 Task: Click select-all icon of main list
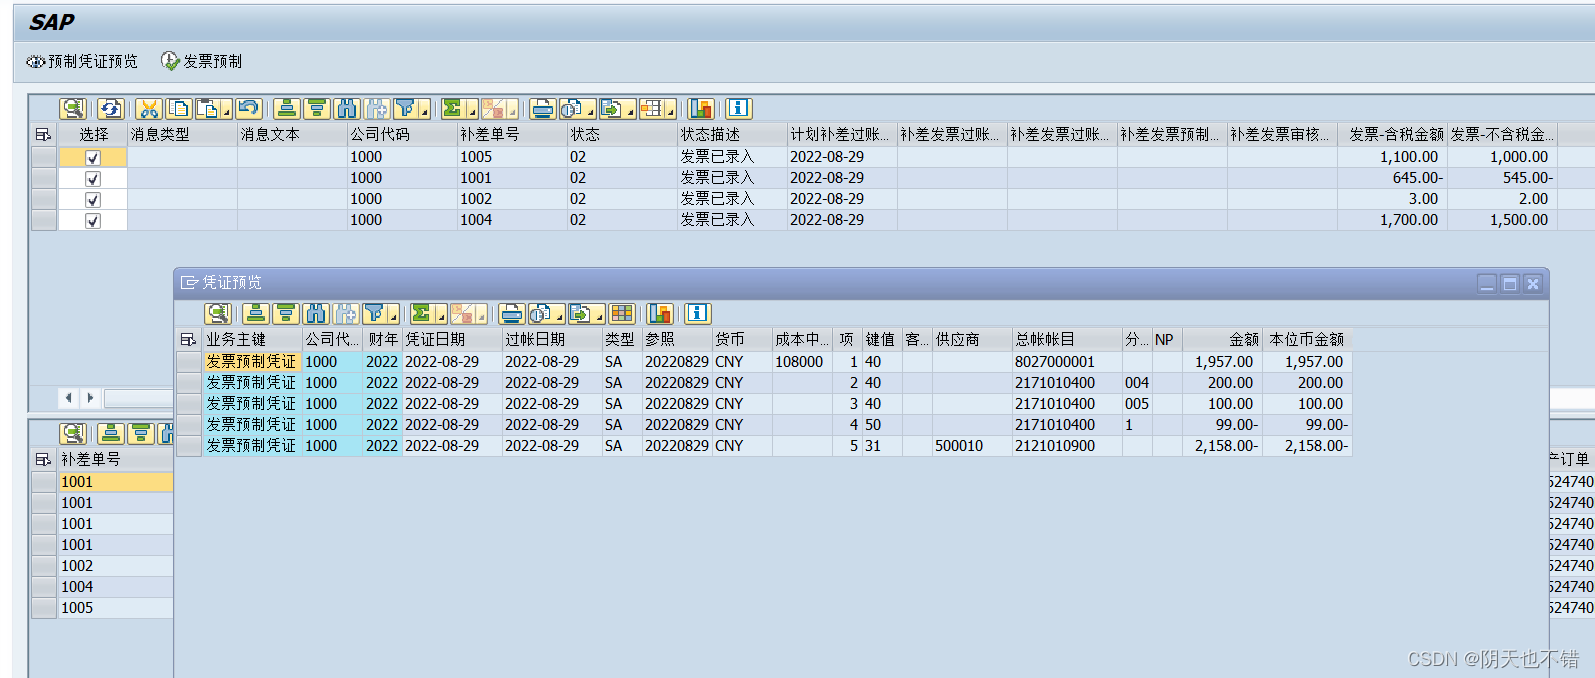click(x=43, y=134)
